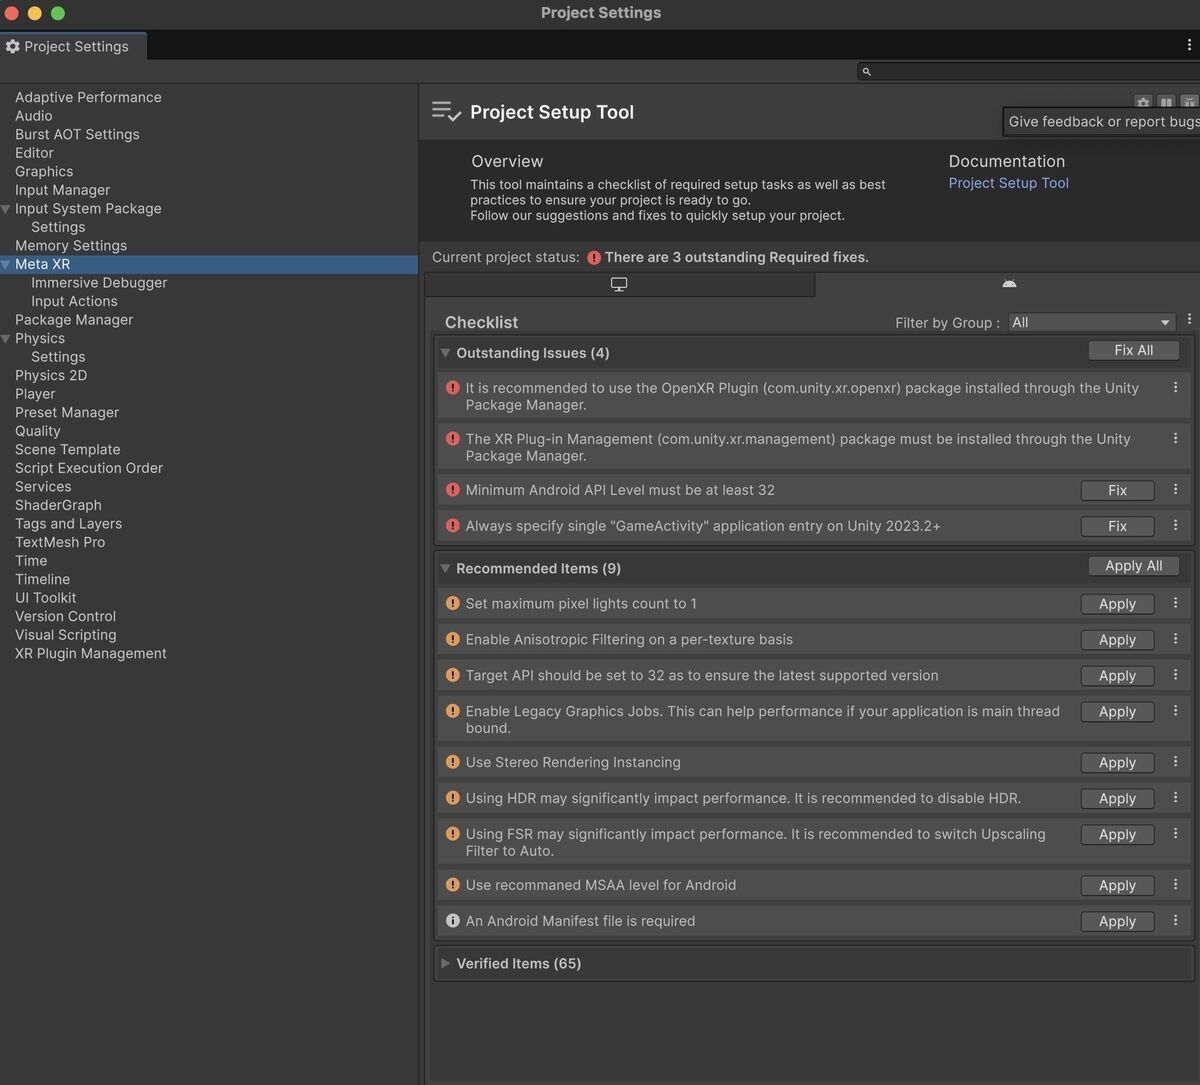Open options for maximum pixel lights item
The width and height of the screenshot is (1200, 1085).
1175,603
